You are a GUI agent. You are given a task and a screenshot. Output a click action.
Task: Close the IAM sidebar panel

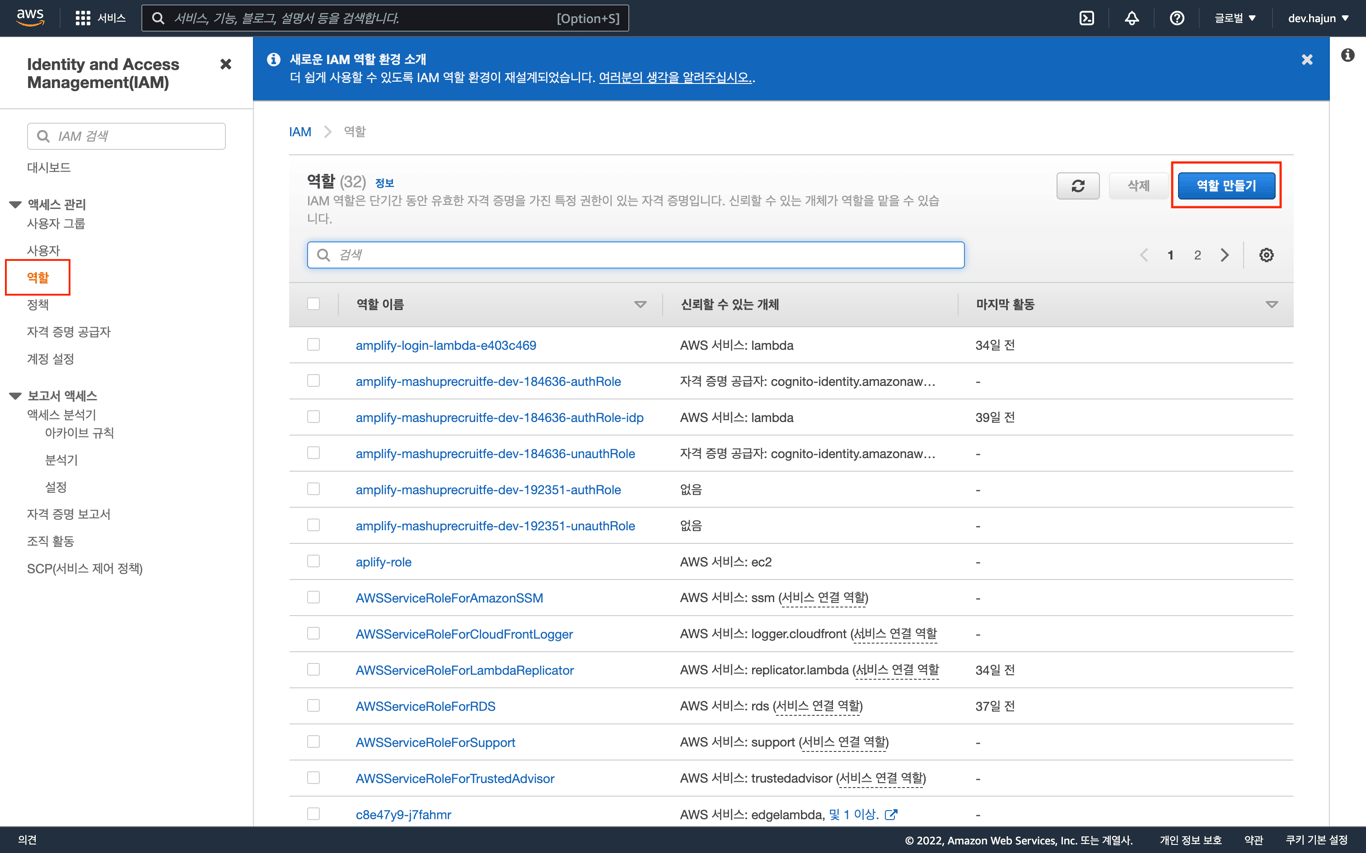click(226, 64)
